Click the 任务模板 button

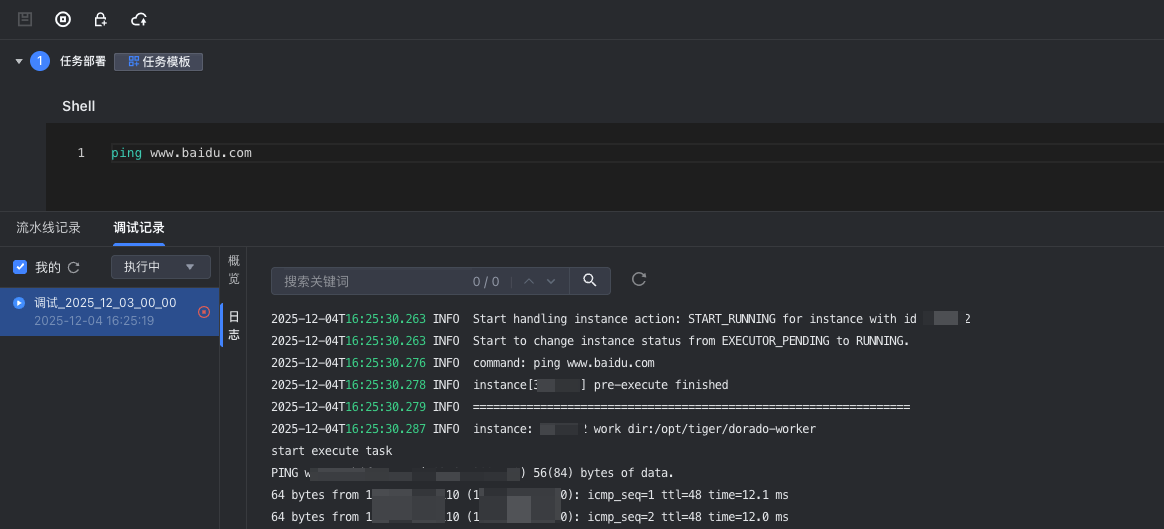[x=158, y=62]
